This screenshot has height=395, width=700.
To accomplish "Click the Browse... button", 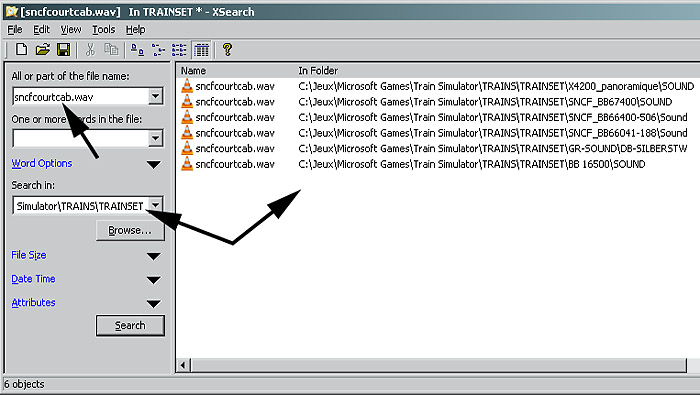I will tap(130, 230).
